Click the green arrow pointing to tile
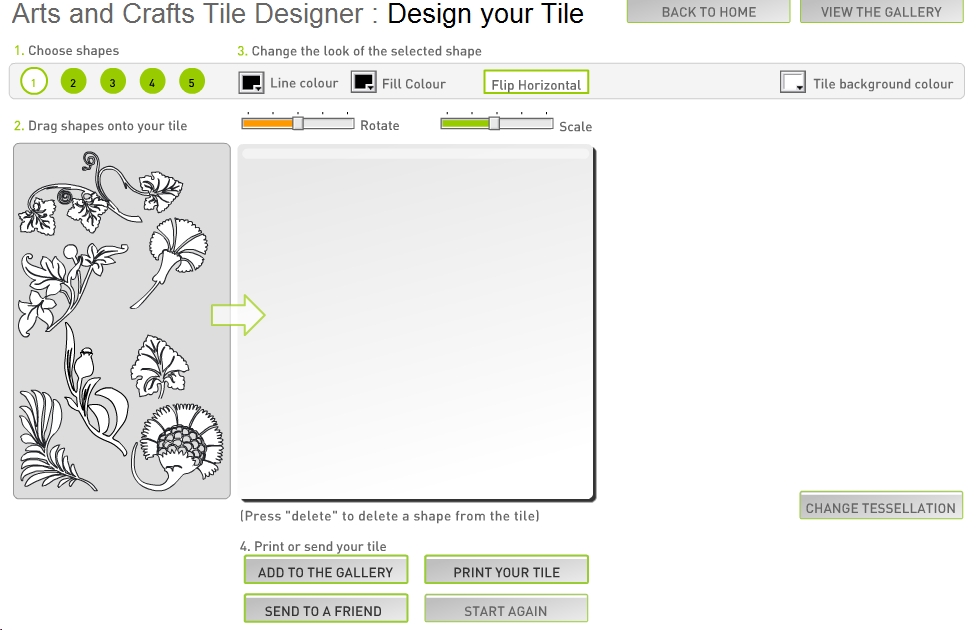 238,316
